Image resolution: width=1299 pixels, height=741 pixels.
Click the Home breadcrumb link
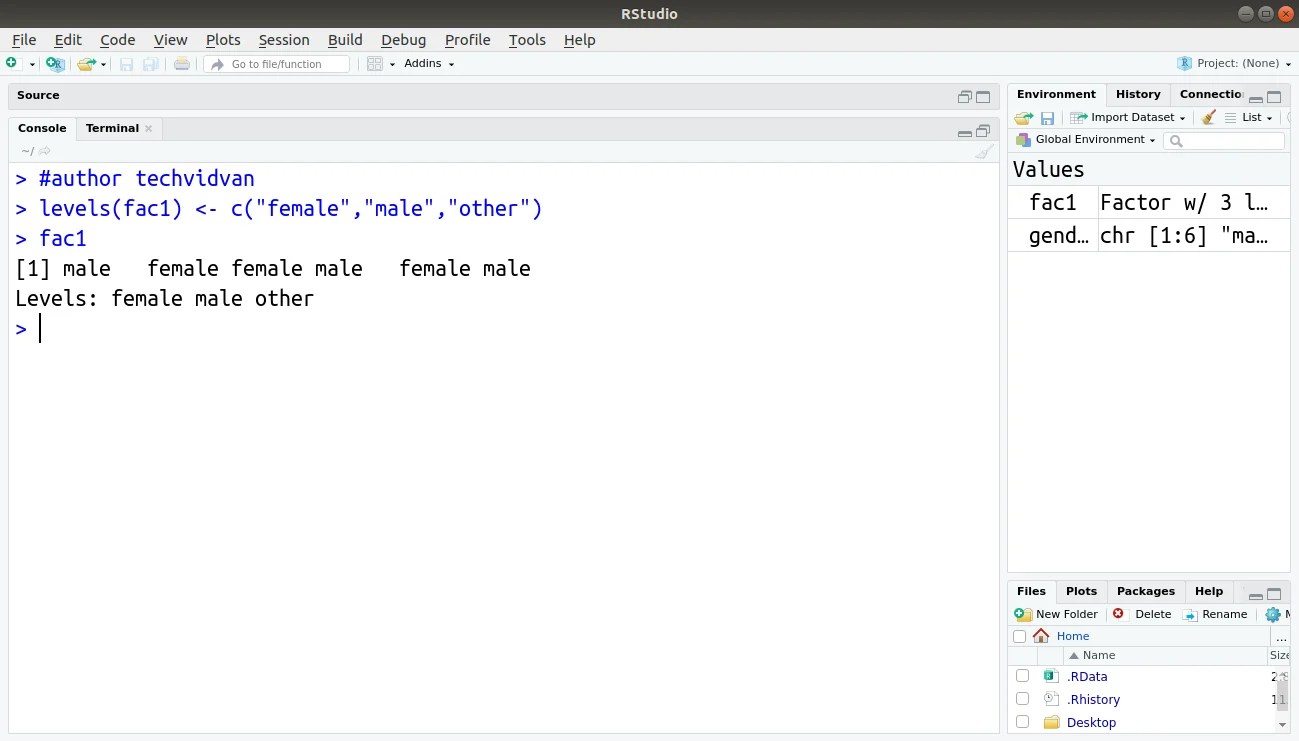(x=1073, y=637)
